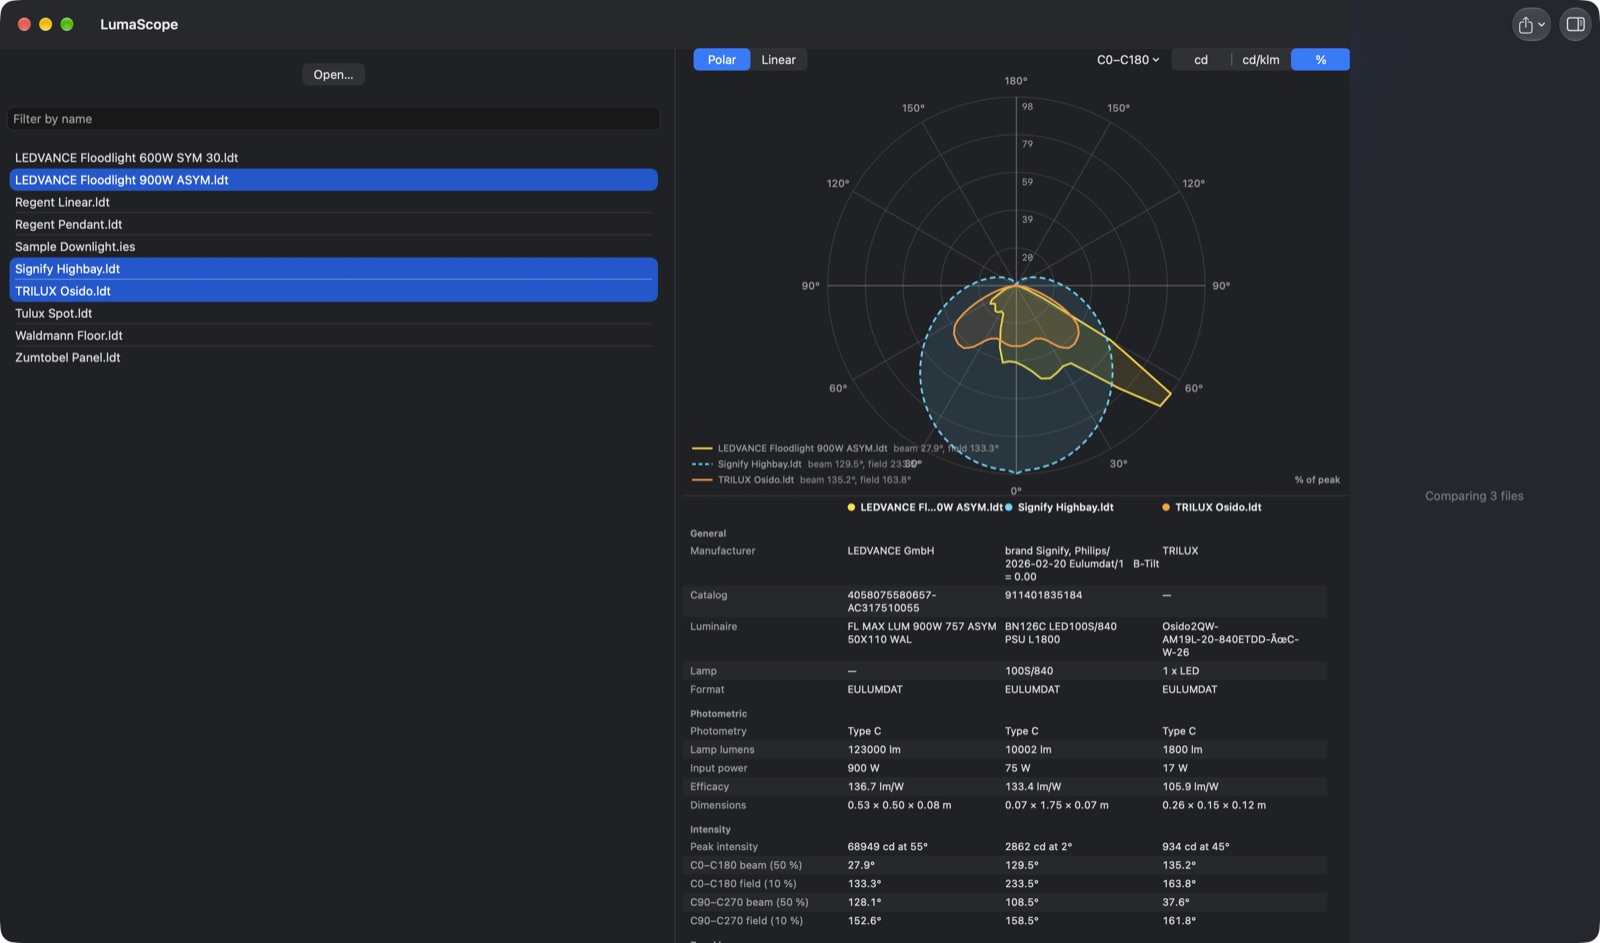
Task: Click TRILUX Osido.ldt in the file list
Action: [x=333, y=291]
